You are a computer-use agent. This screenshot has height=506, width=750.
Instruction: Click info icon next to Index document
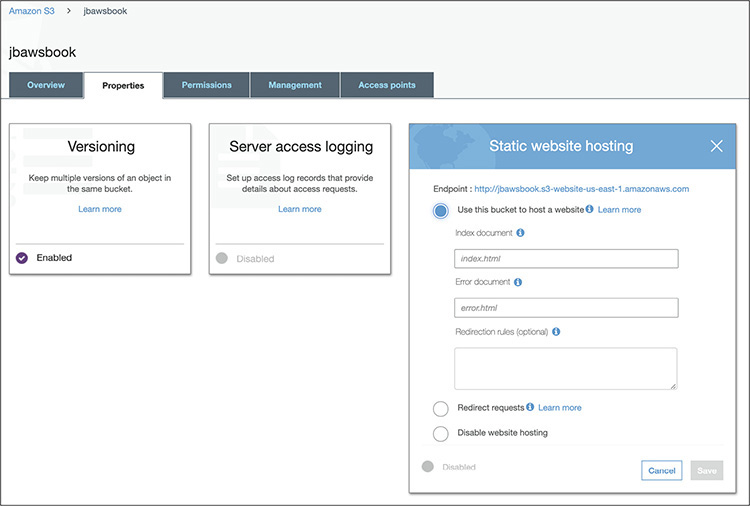pyautogui.click(x=521, y=233)
